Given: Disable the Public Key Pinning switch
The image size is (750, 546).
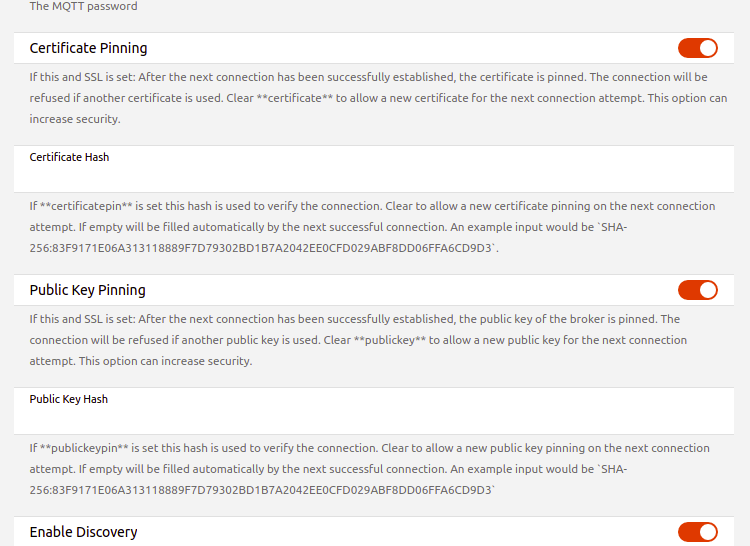Looking at the screenshot, I should pos(697,290).
